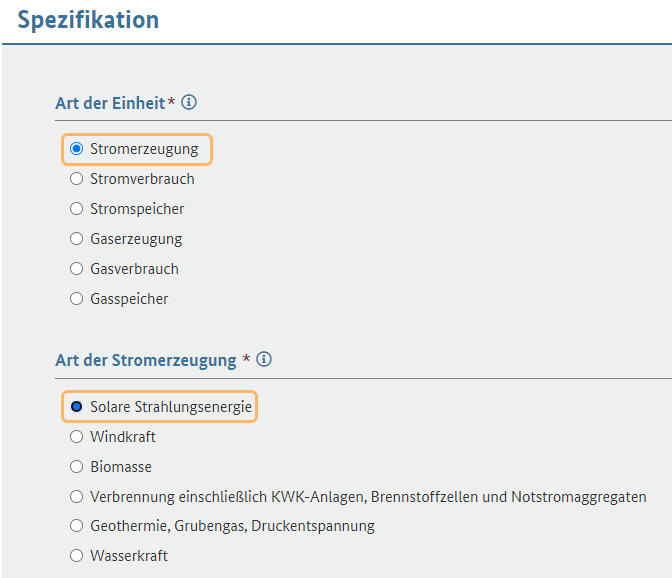This screenshot has width=672, height=578.
Task: Select the Gasverbrauch radio button
Action: tap(76, 269)
